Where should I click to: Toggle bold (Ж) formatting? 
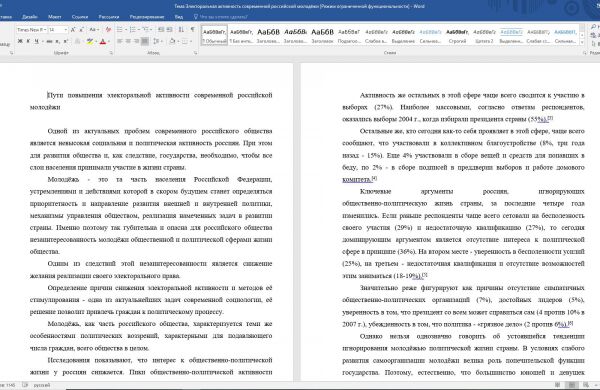click(20, 41)
